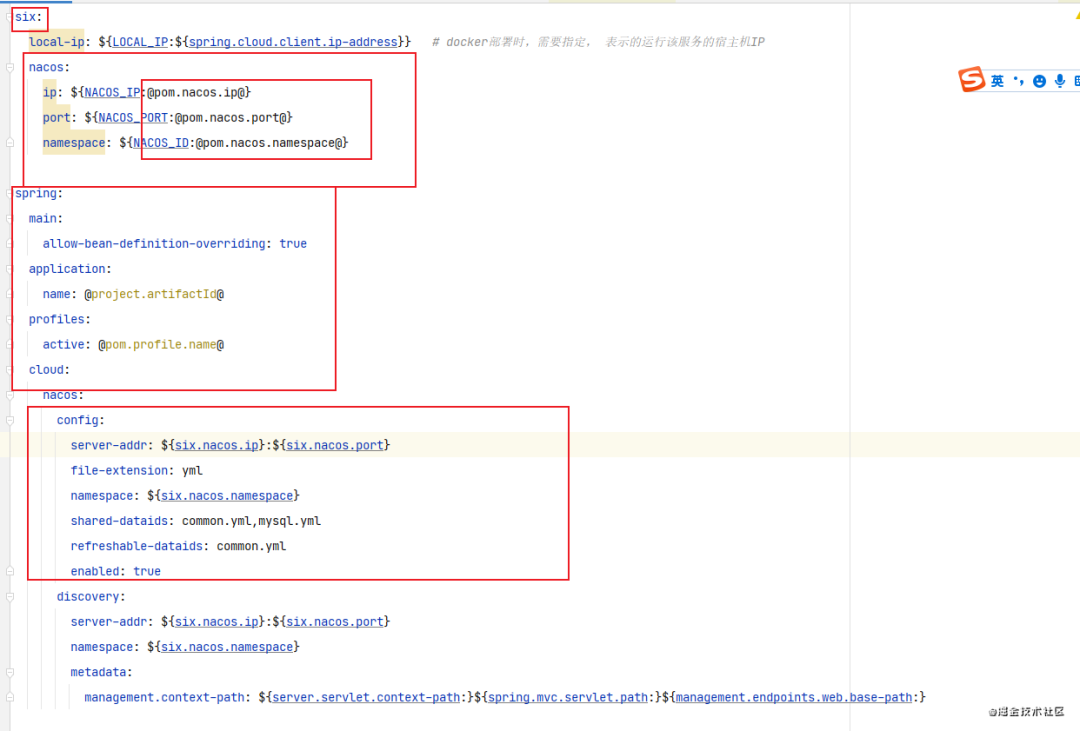
Task: Click the shared-dataids key
Action: coord(119,521)
